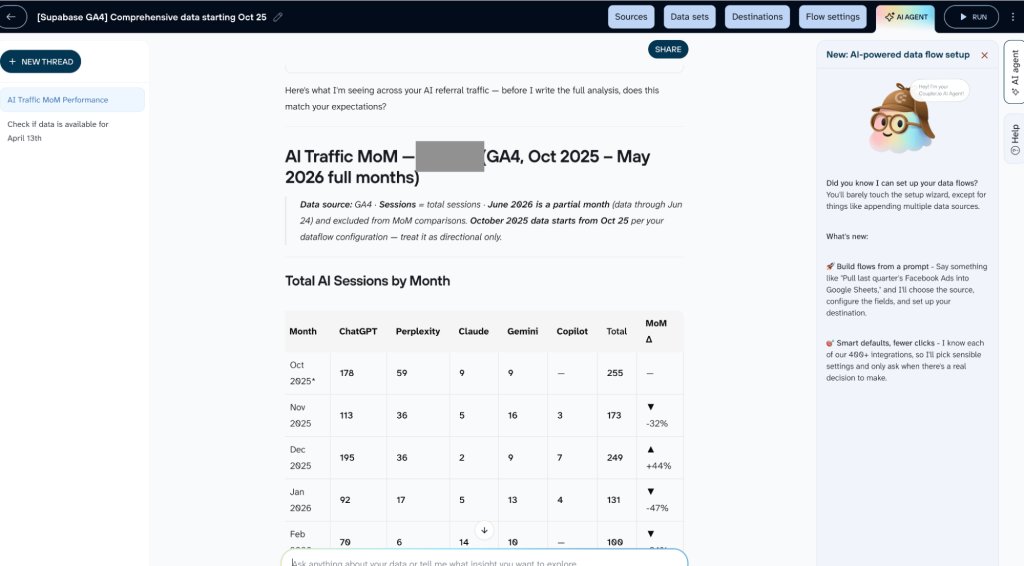This screenshot has height=566, width=1024.
Task: Click the What's new label
Action: click(847, 236)
